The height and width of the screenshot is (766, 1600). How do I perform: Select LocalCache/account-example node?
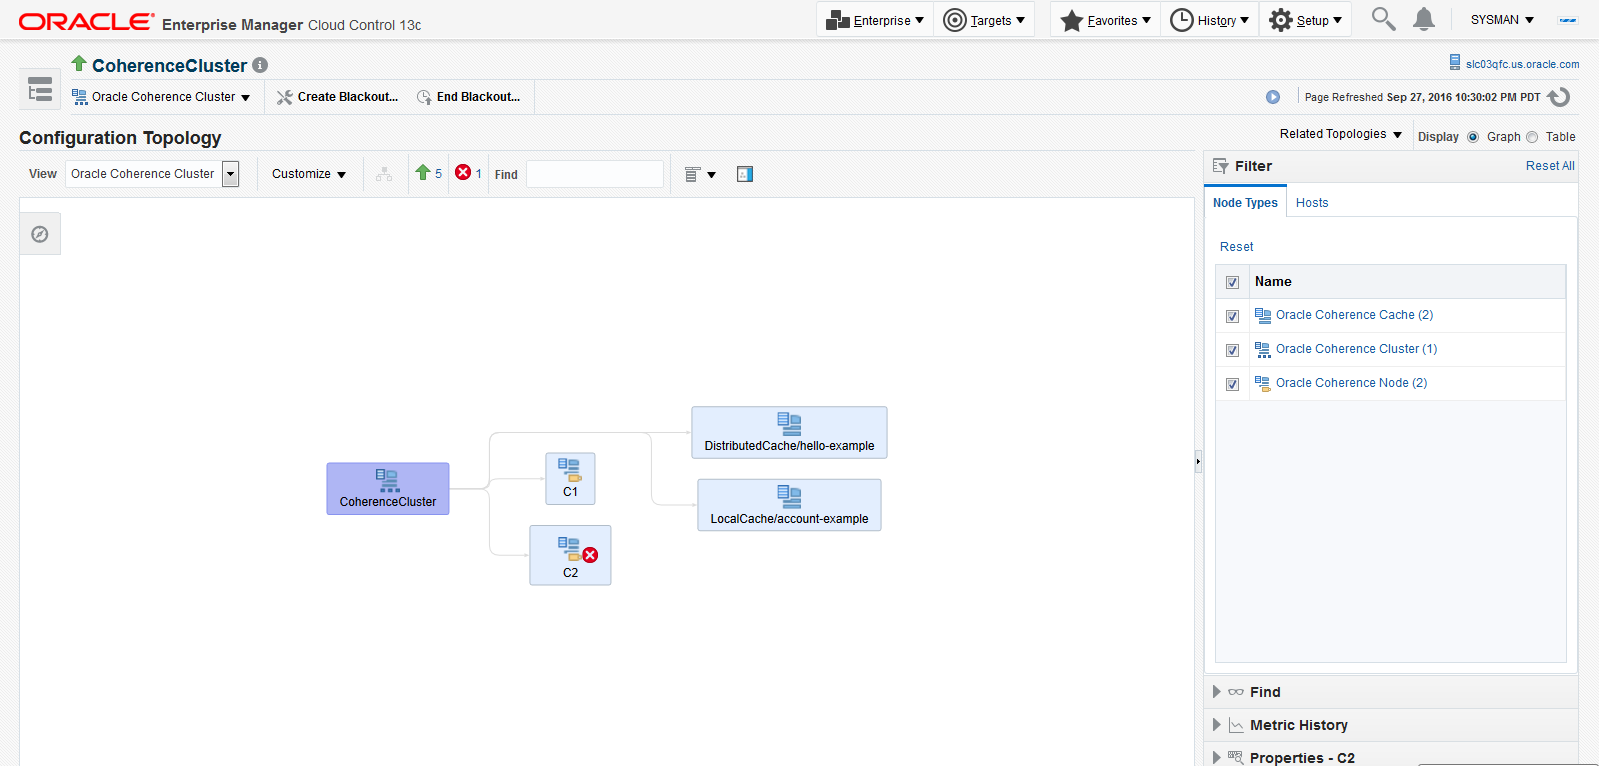[789, 505]
